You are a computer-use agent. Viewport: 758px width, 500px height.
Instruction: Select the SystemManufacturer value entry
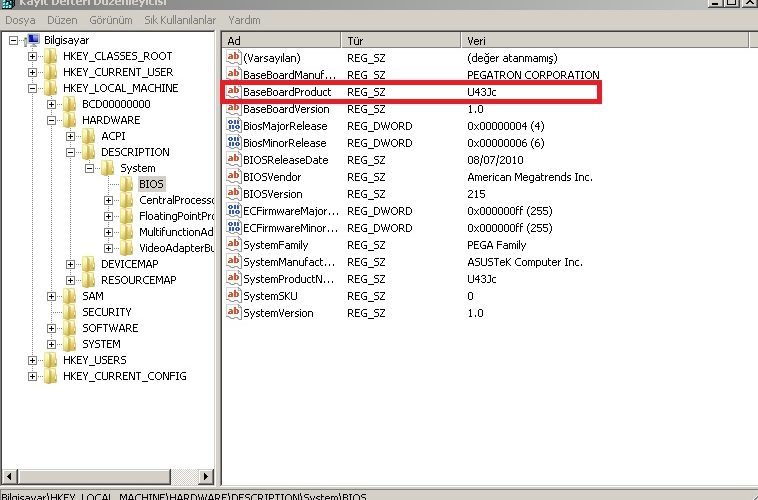click(x=290, y=262)
